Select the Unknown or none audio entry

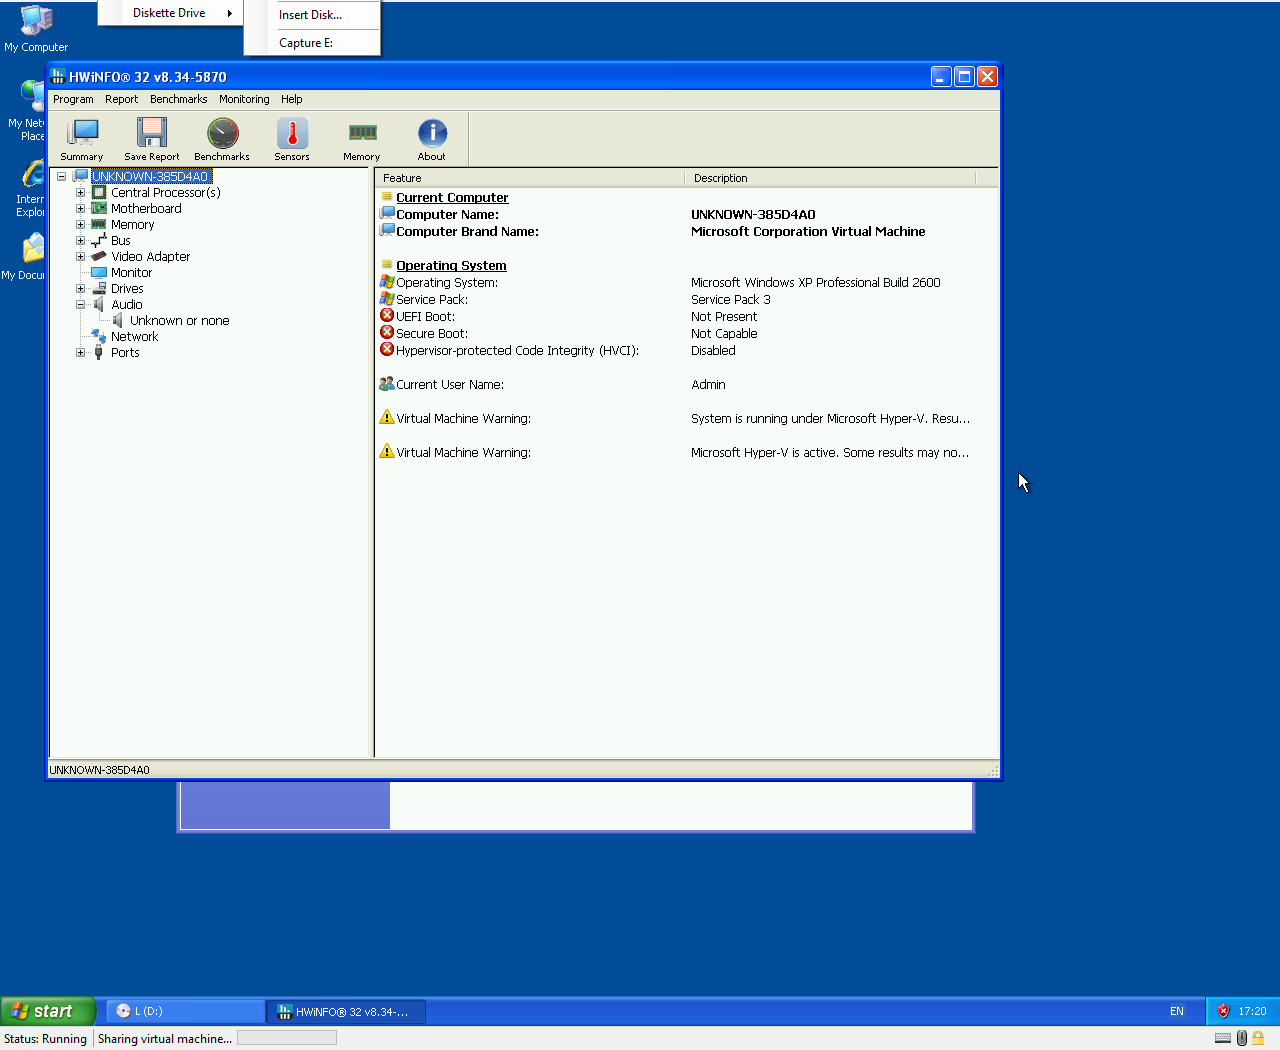click(x=180, y=321)
